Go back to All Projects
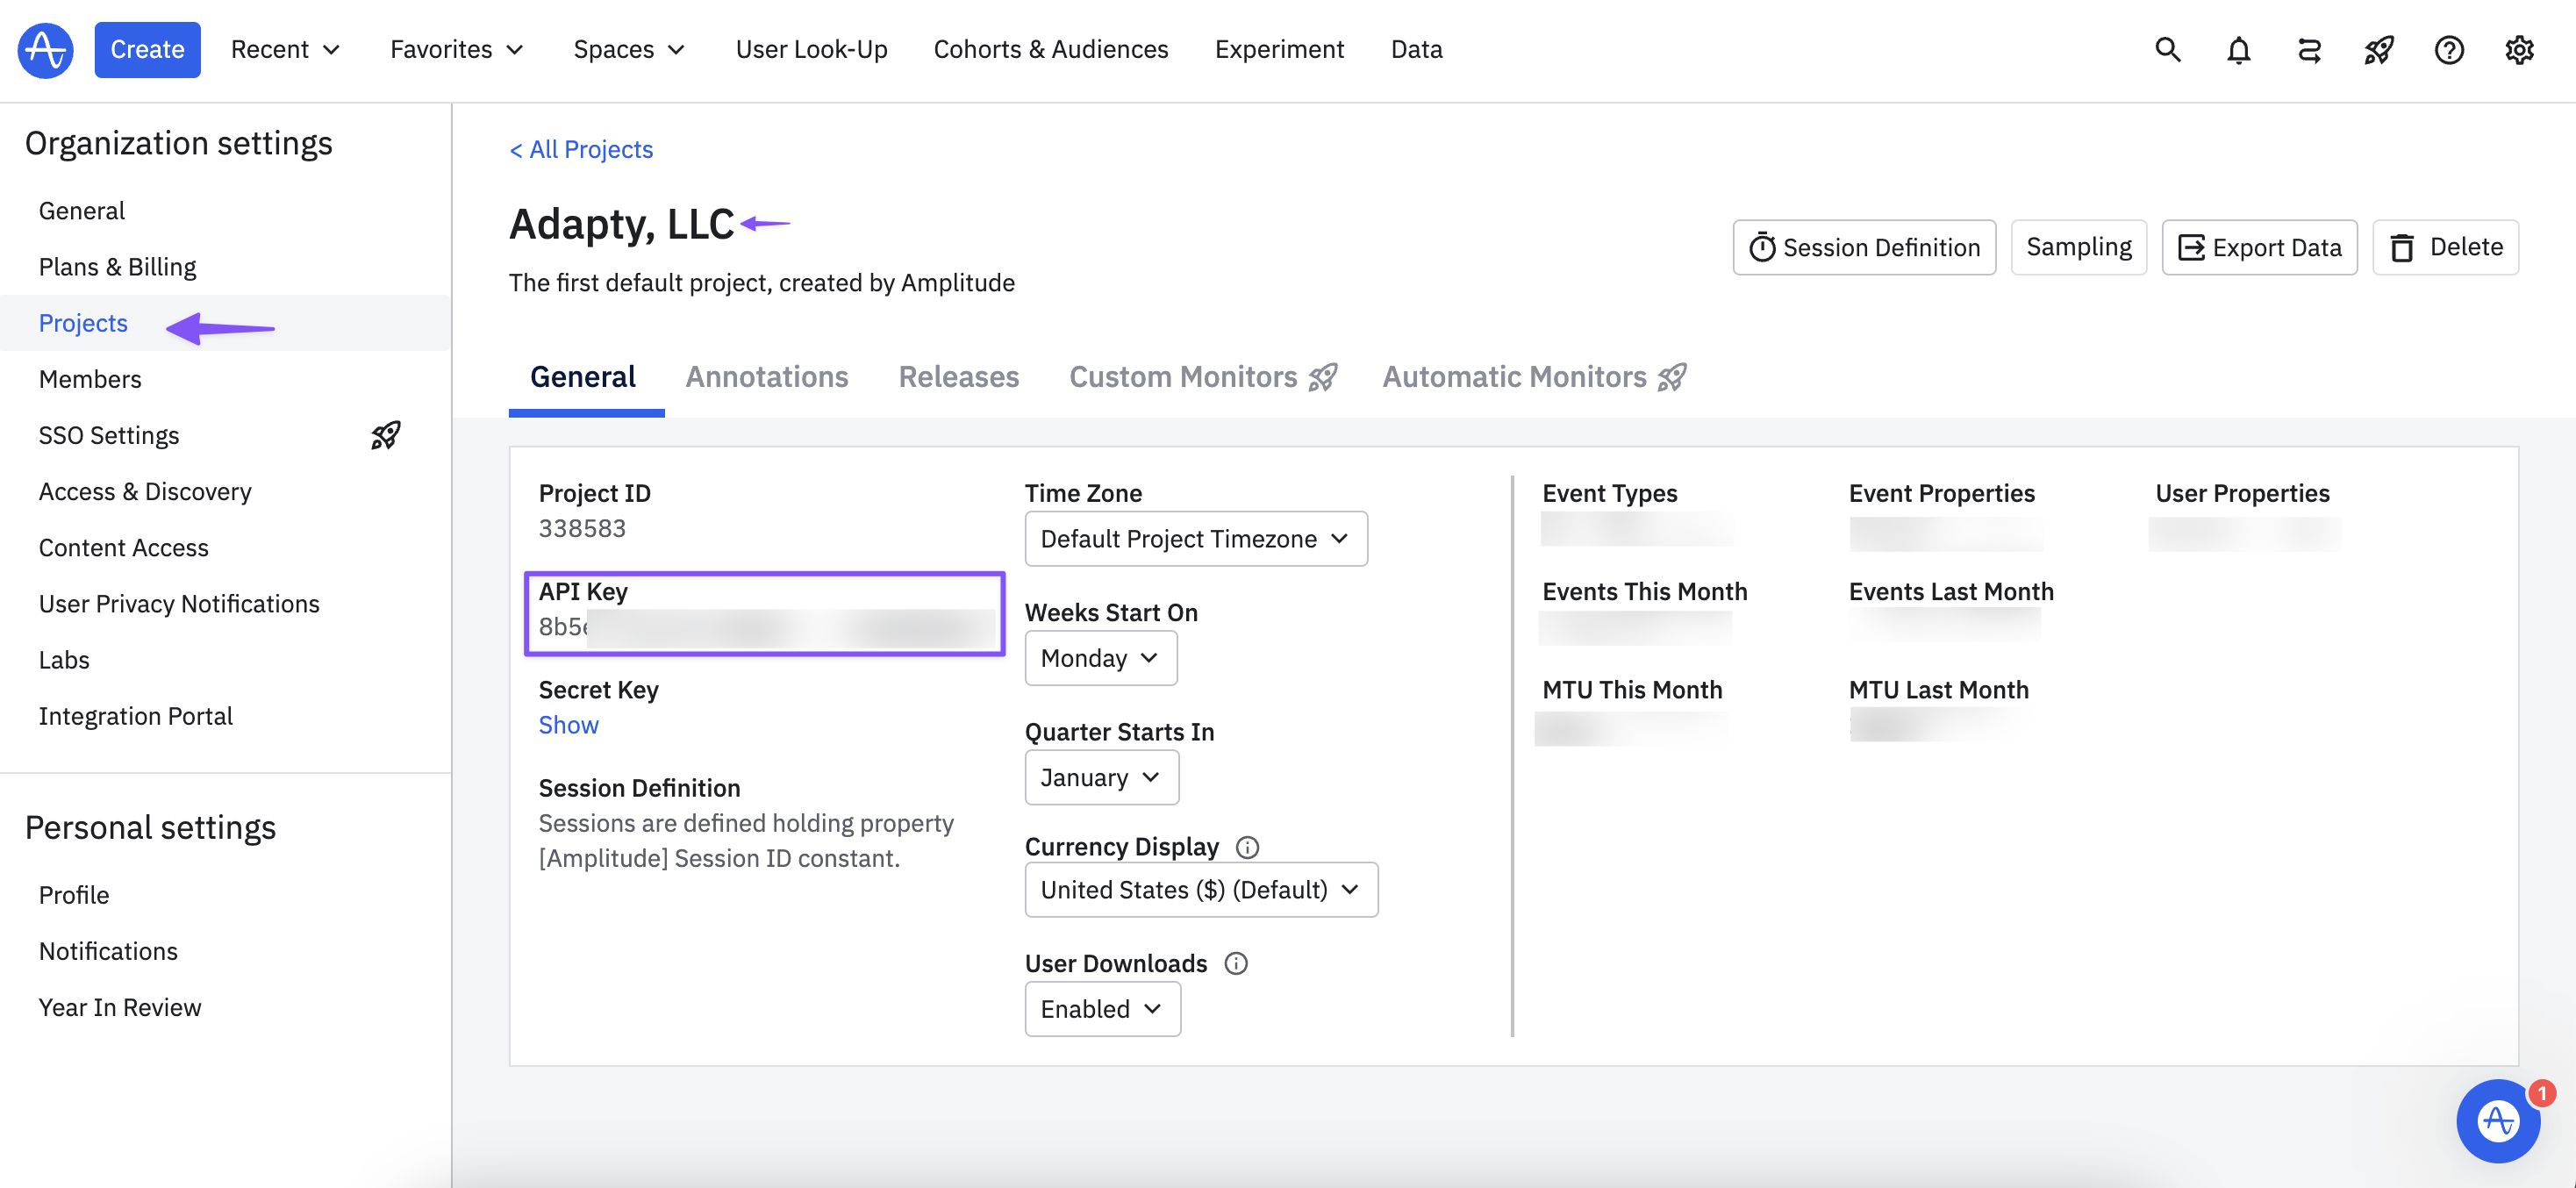 point(581,149)
